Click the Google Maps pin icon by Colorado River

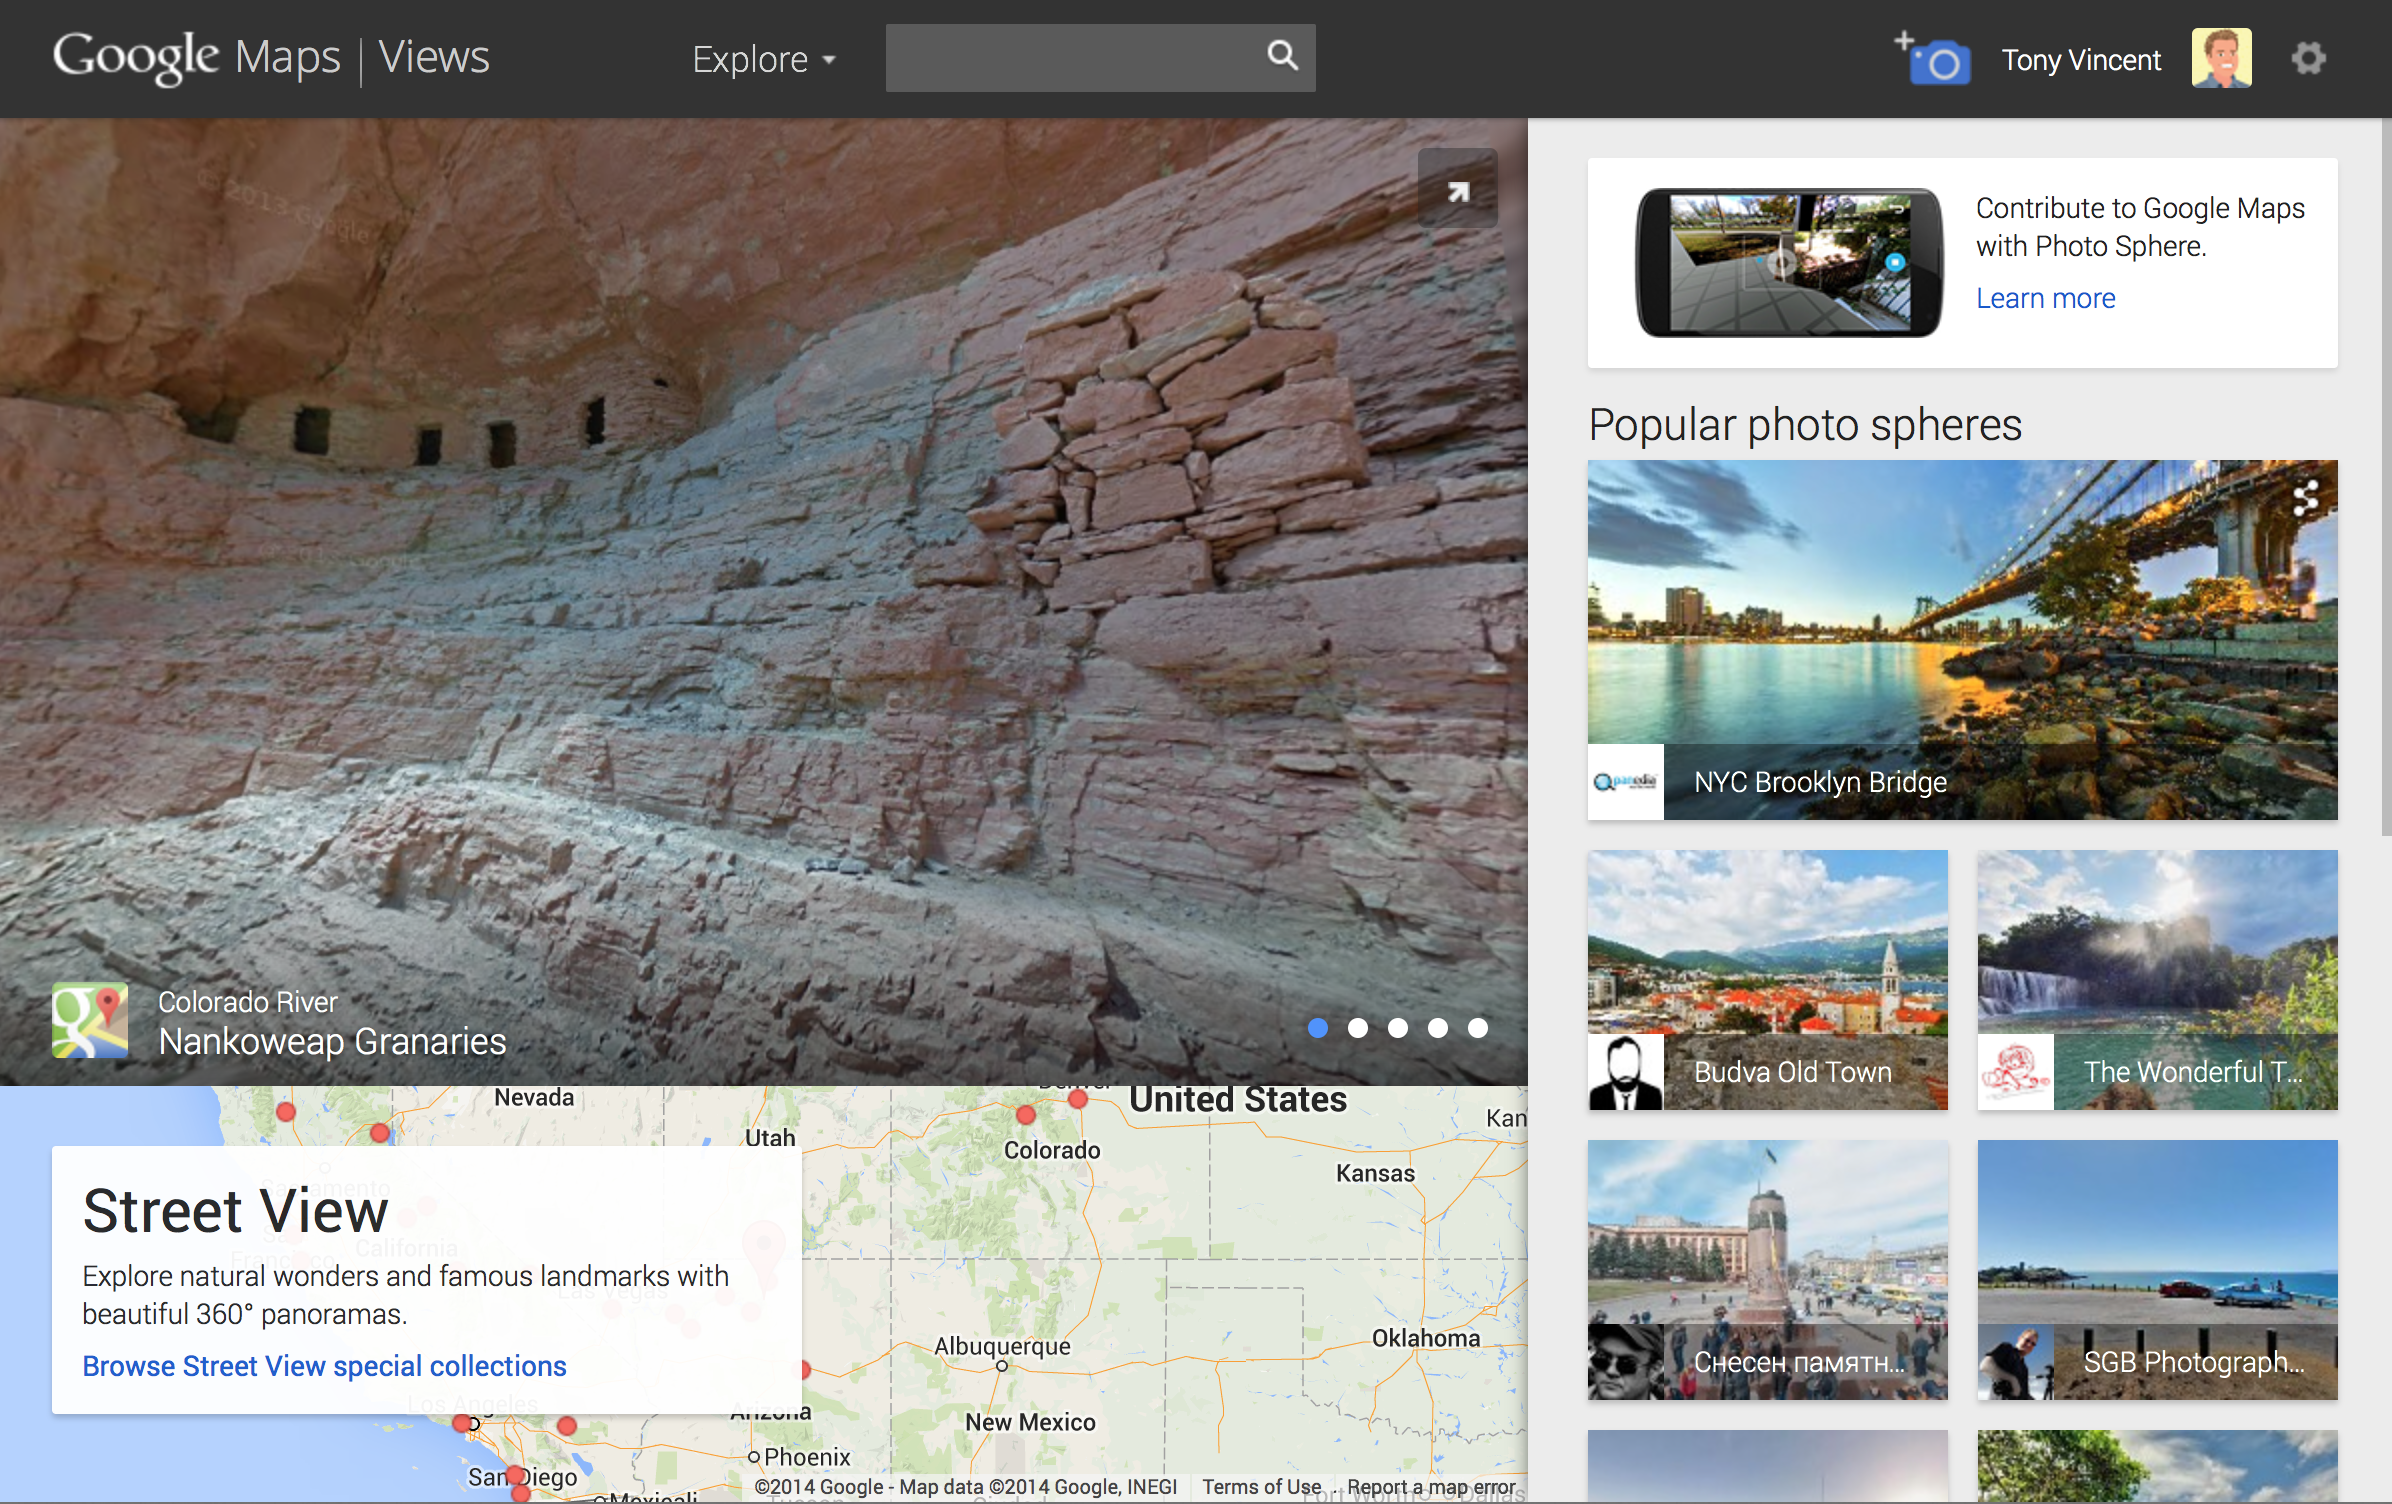(90, 1020)
